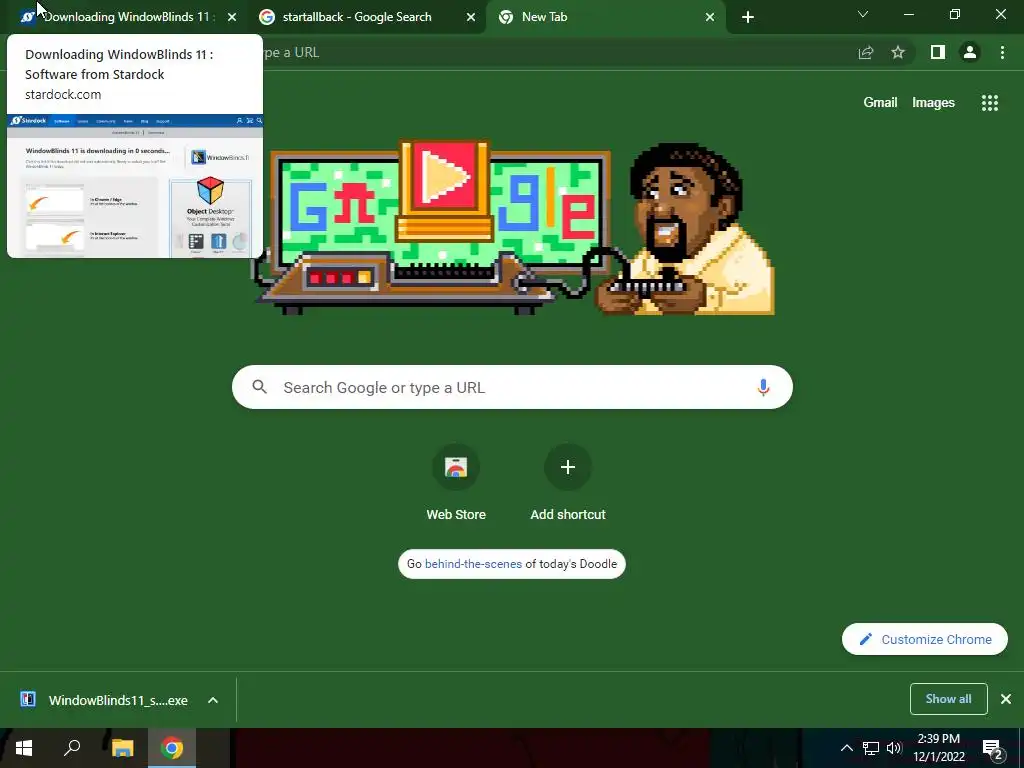Play the Google Doodle game
Viewport: 1024px width, 768px height.
(444, 176)
